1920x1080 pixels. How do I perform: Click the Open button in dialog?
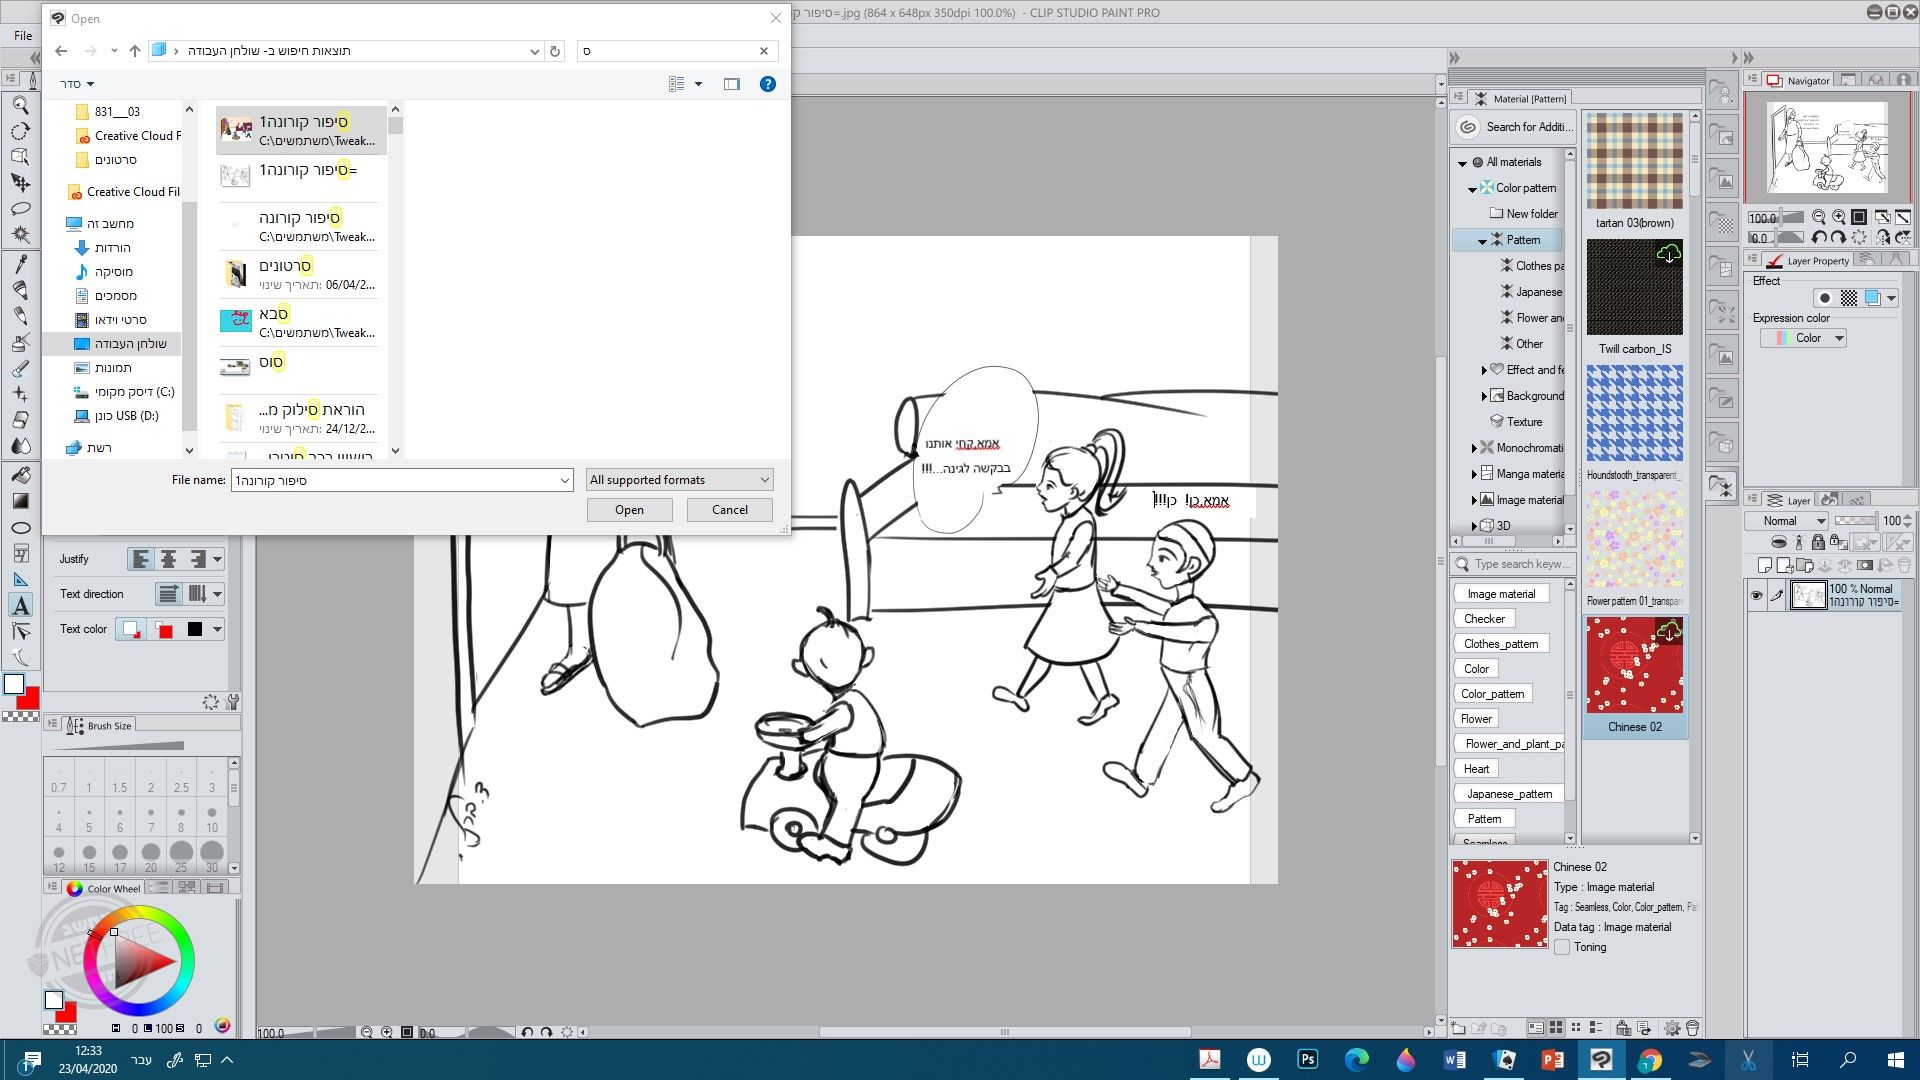[x=629, y=510]
